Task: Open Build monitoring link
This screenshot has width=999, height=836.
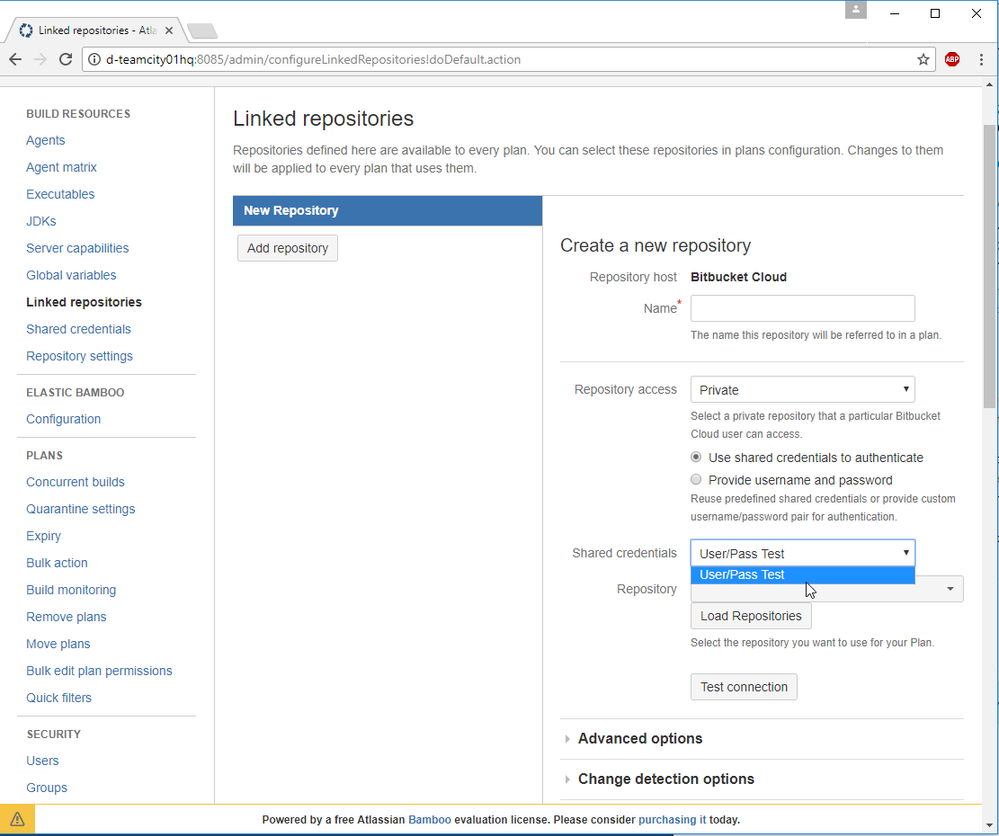Action: [x=71, y=590]
